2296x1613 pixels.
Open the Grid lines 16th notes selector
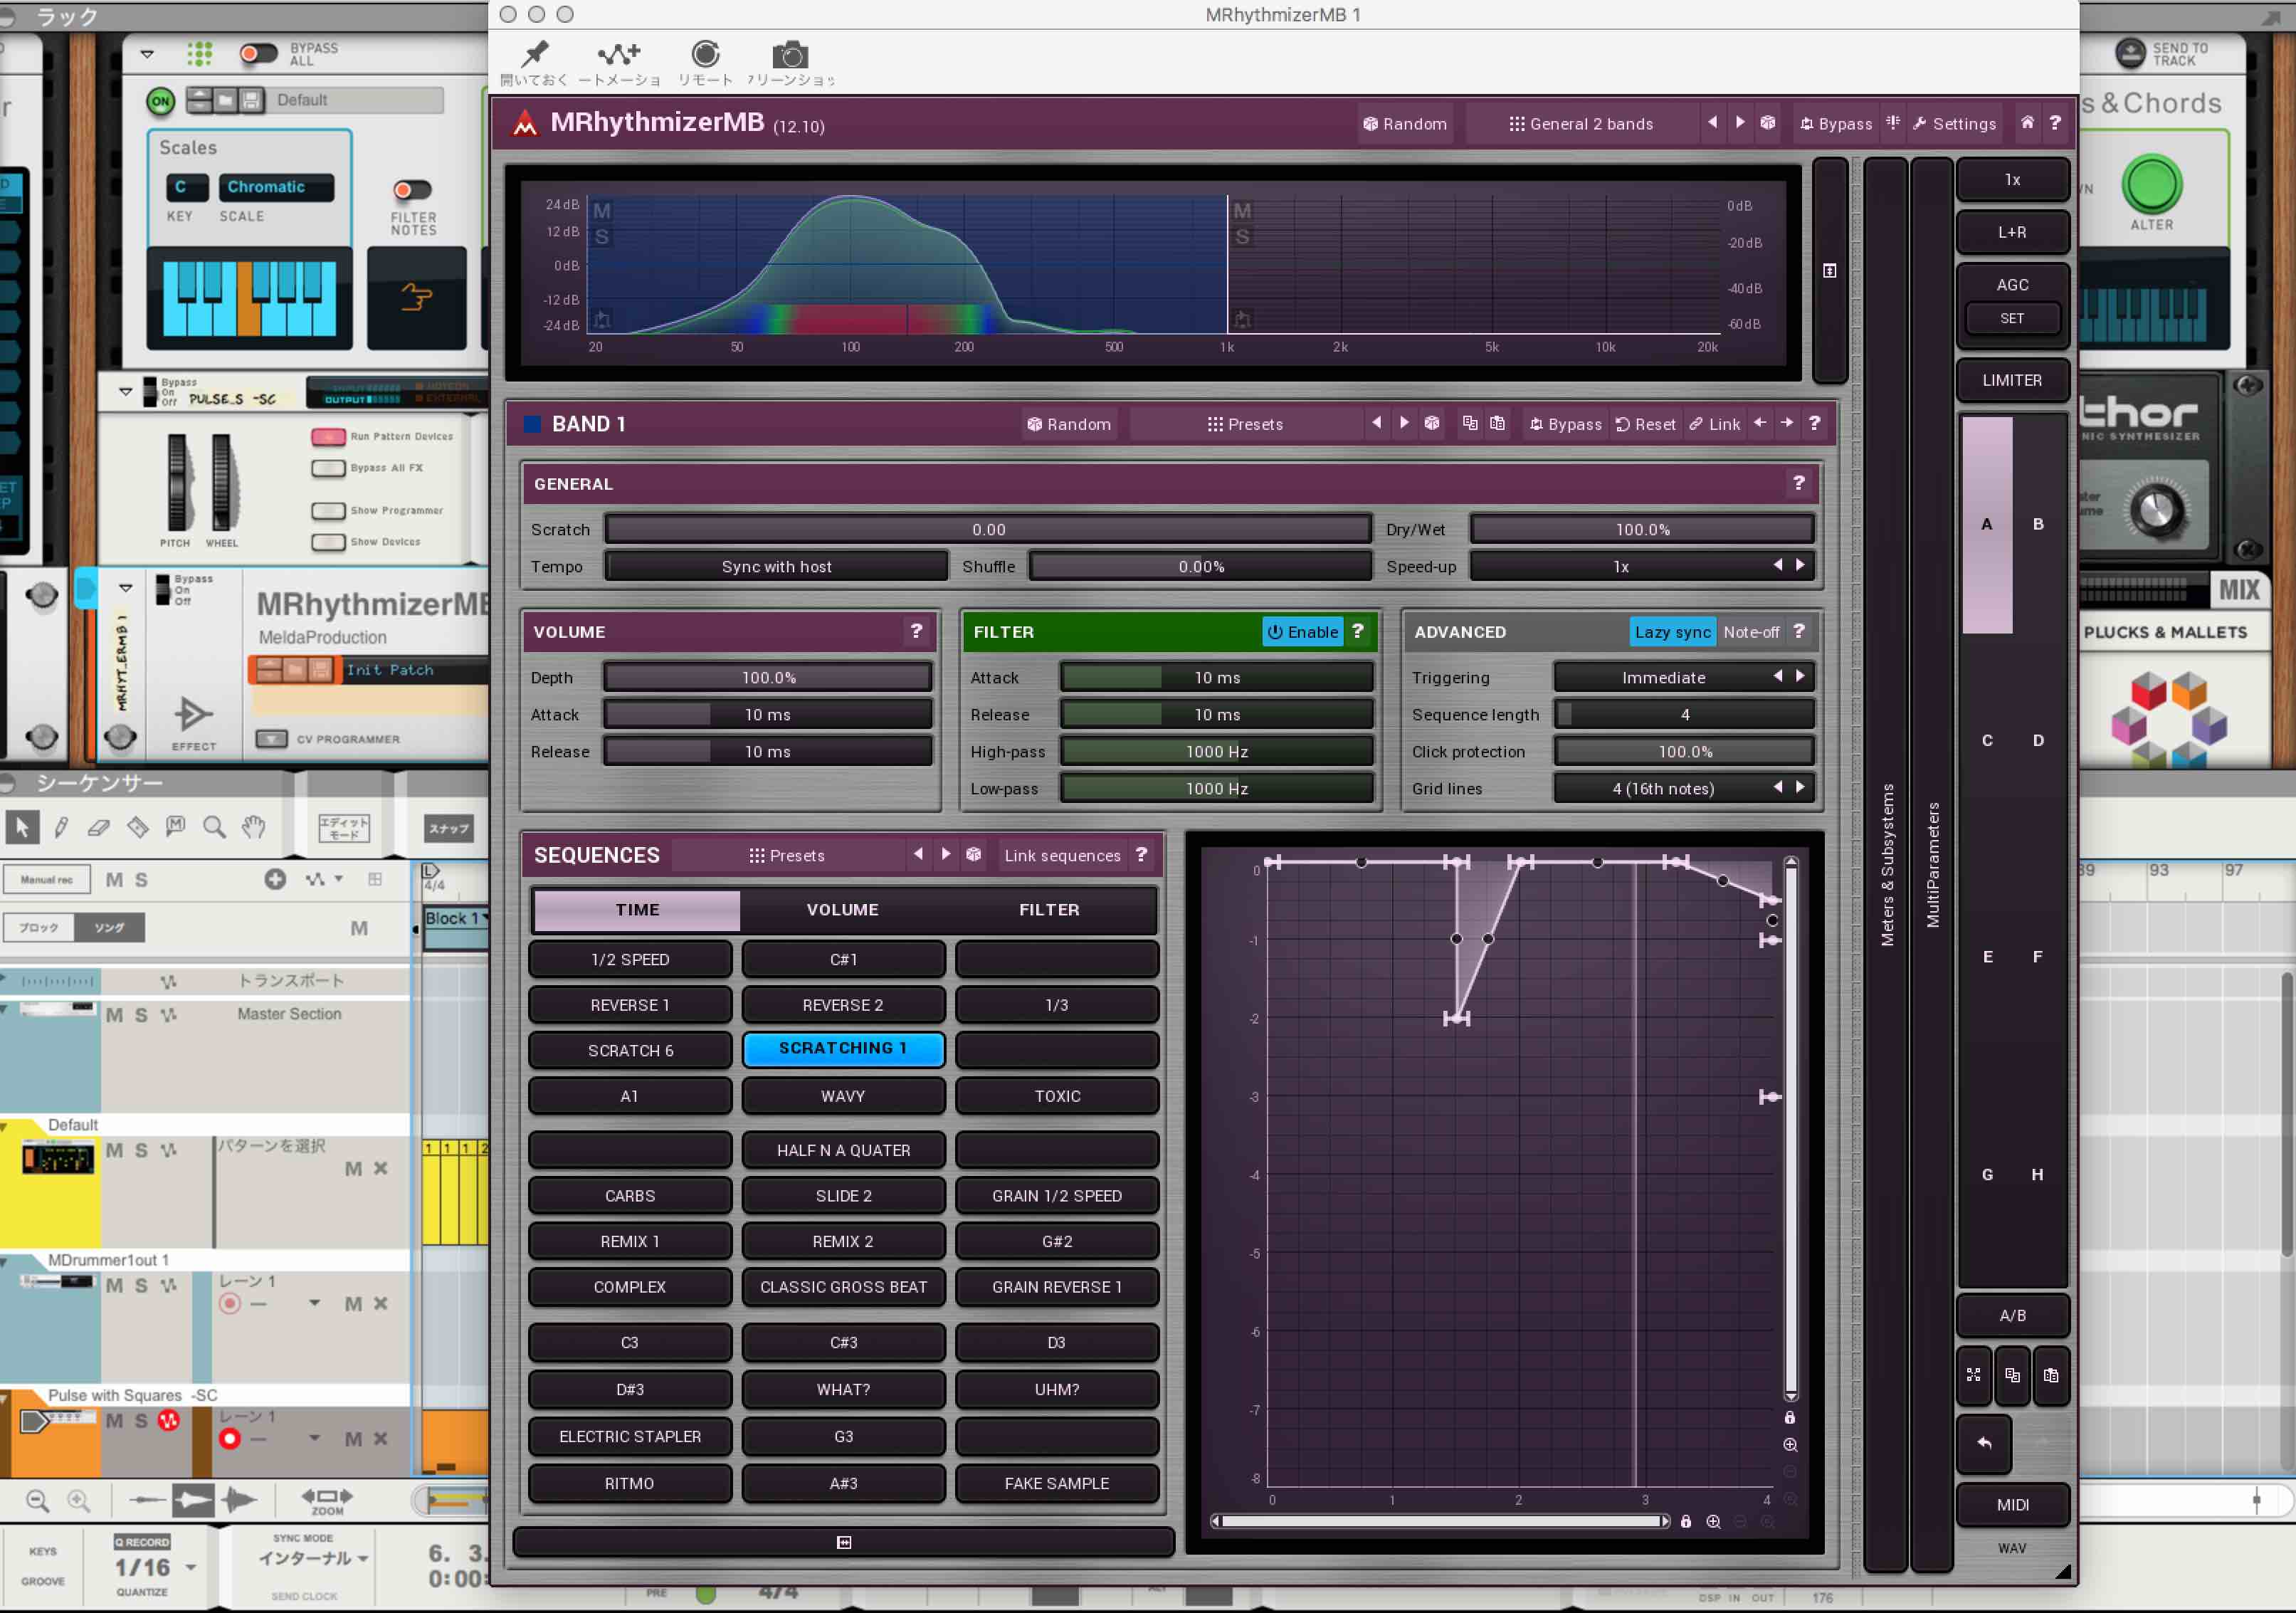1663,789
